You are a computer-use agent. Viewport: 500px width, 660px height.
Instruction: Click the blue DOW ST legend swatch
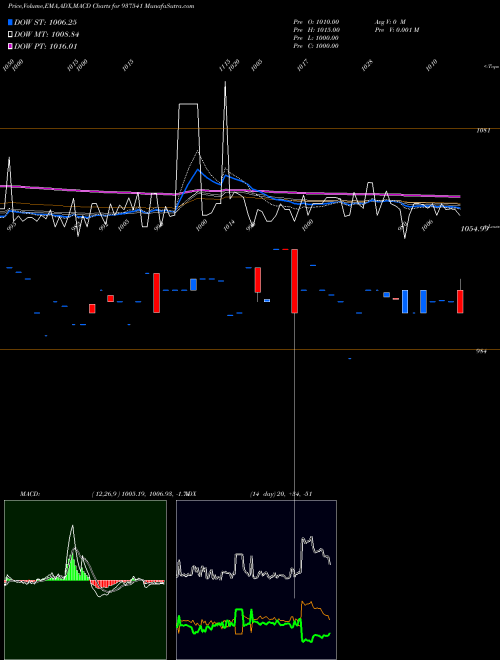coord(10,22)
